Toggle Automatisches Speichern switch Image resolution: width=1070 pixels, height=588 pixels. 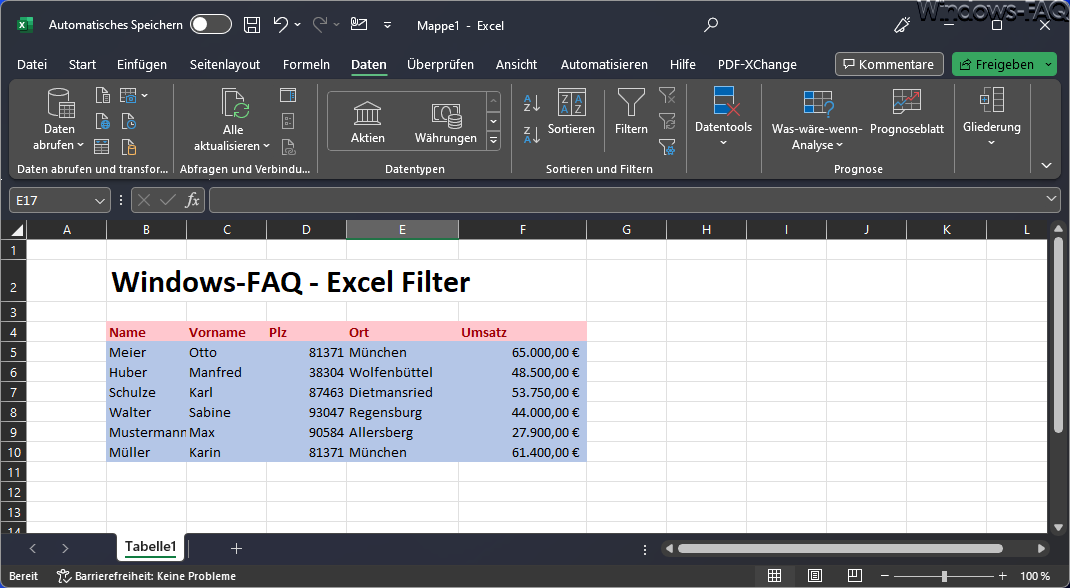tap(211, 25)
